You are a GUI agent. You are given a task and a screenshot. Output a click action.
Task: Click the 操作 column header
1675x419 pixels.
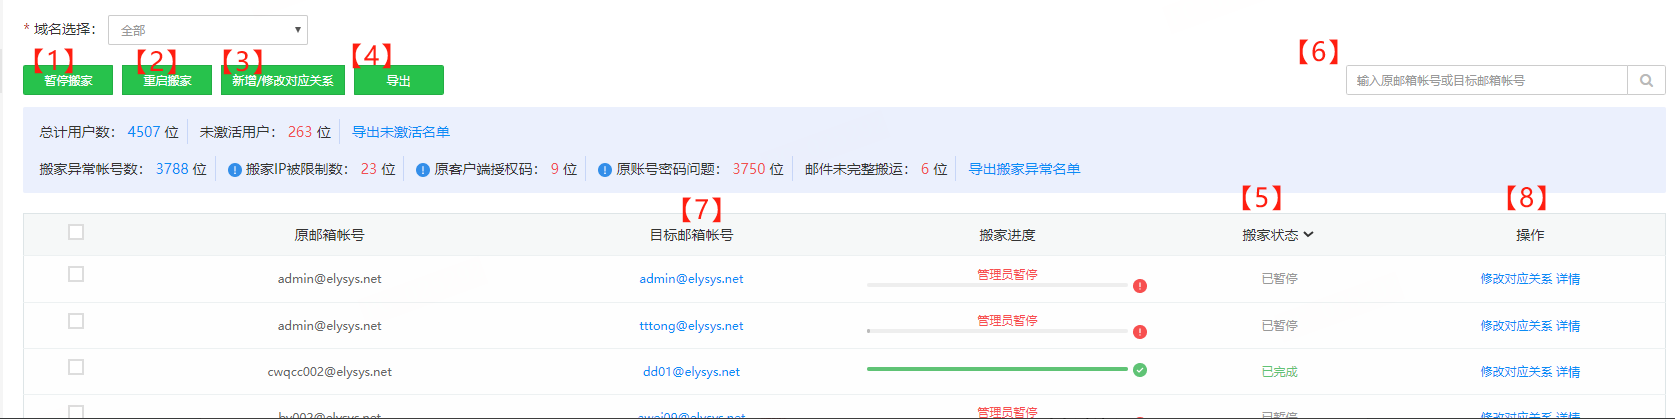tap(1530, 235)
